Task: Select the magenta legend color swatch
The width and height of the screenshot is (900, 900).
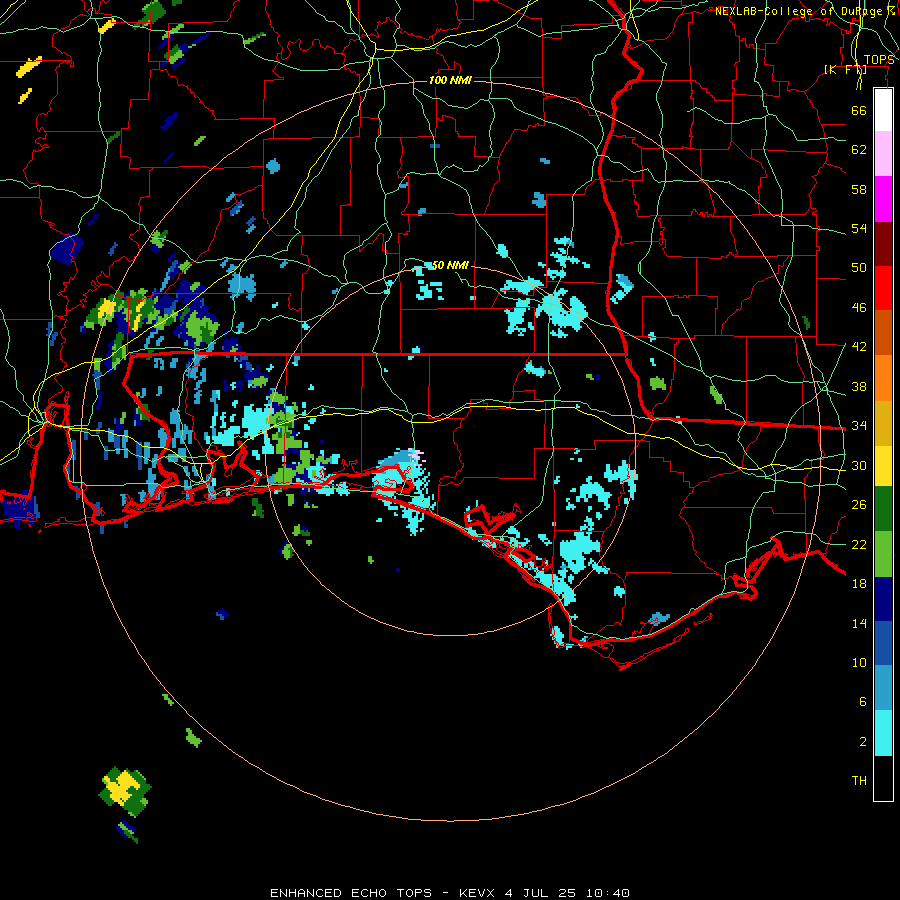Action: (x=883, y=199)
